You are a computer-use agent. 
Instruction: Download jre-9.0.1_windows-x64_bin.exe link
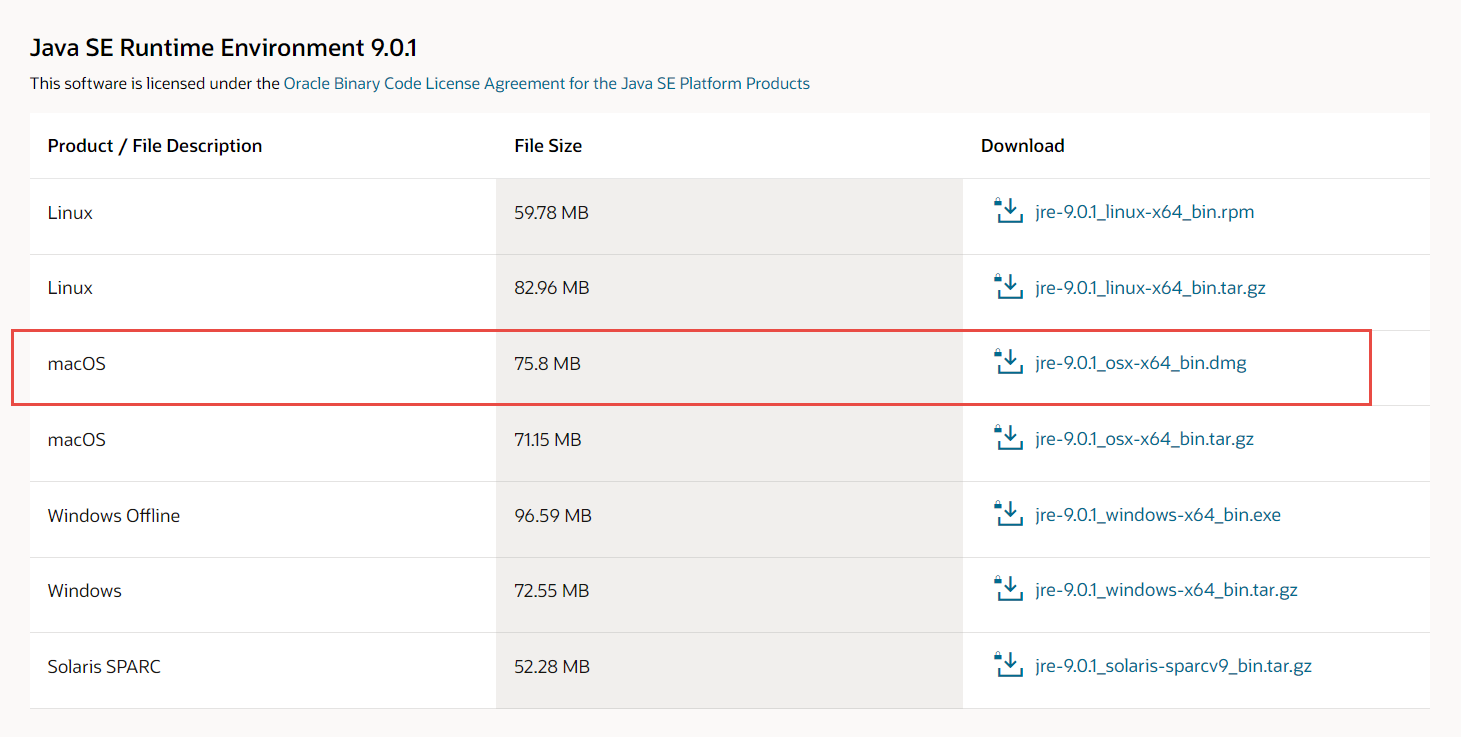point(1158,515)
